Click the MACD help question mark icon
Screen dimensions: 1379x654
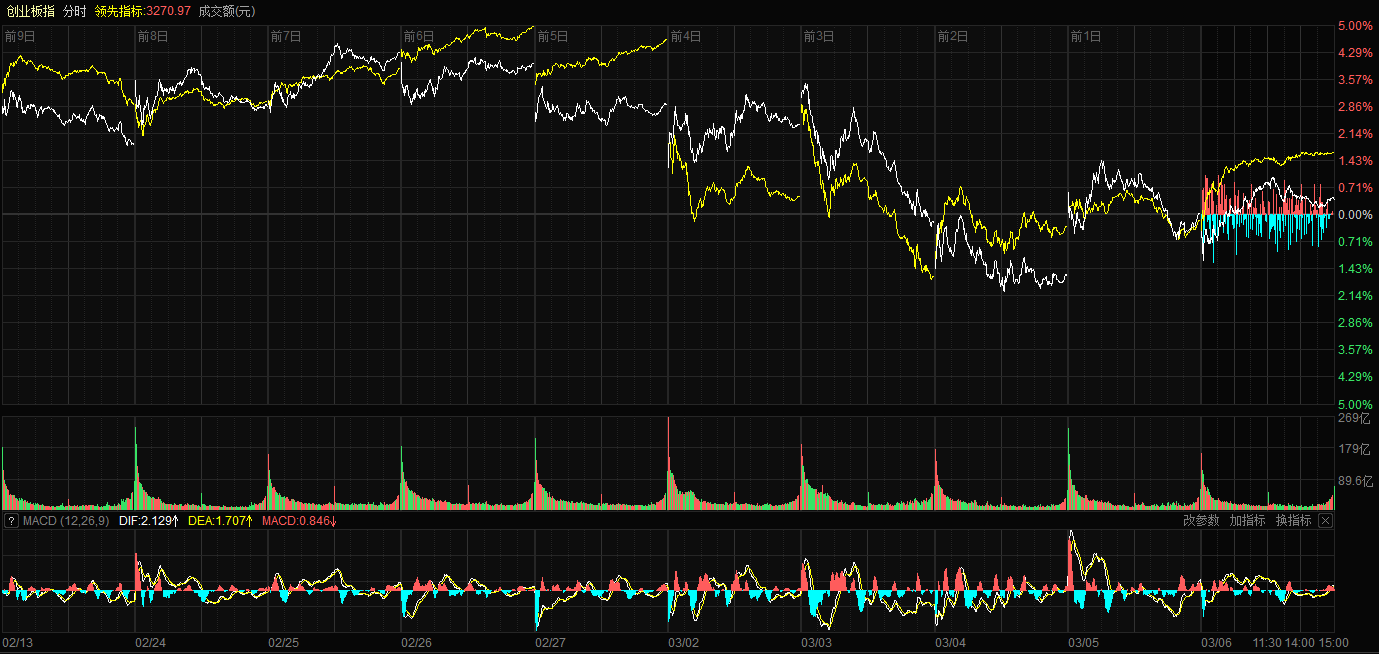tap(11, 521)
